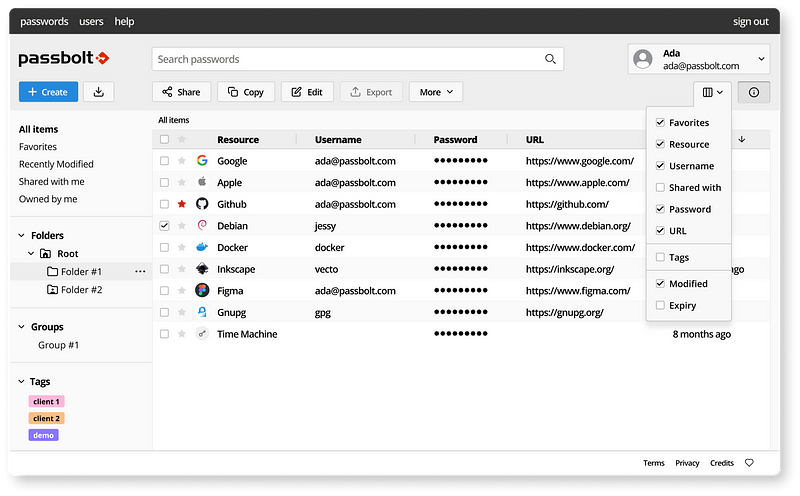Filter by purple demo tag
This screenshot has height=496, width=800.
[43, 435]
